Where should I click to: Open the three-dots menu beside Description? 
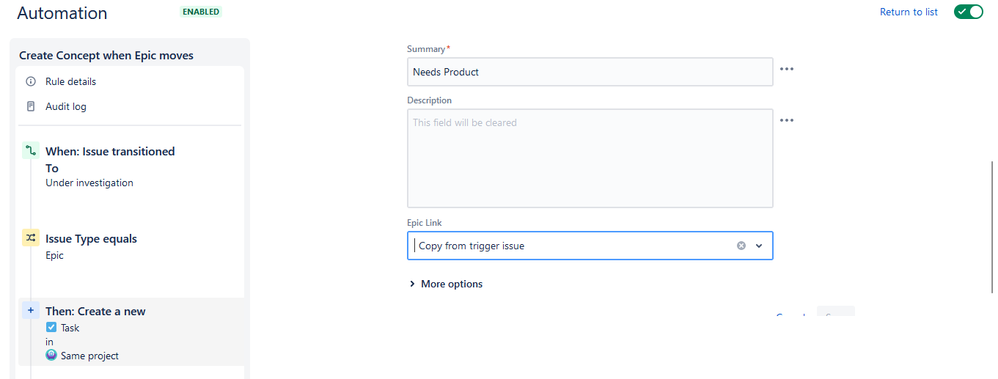tap(787, 120)
